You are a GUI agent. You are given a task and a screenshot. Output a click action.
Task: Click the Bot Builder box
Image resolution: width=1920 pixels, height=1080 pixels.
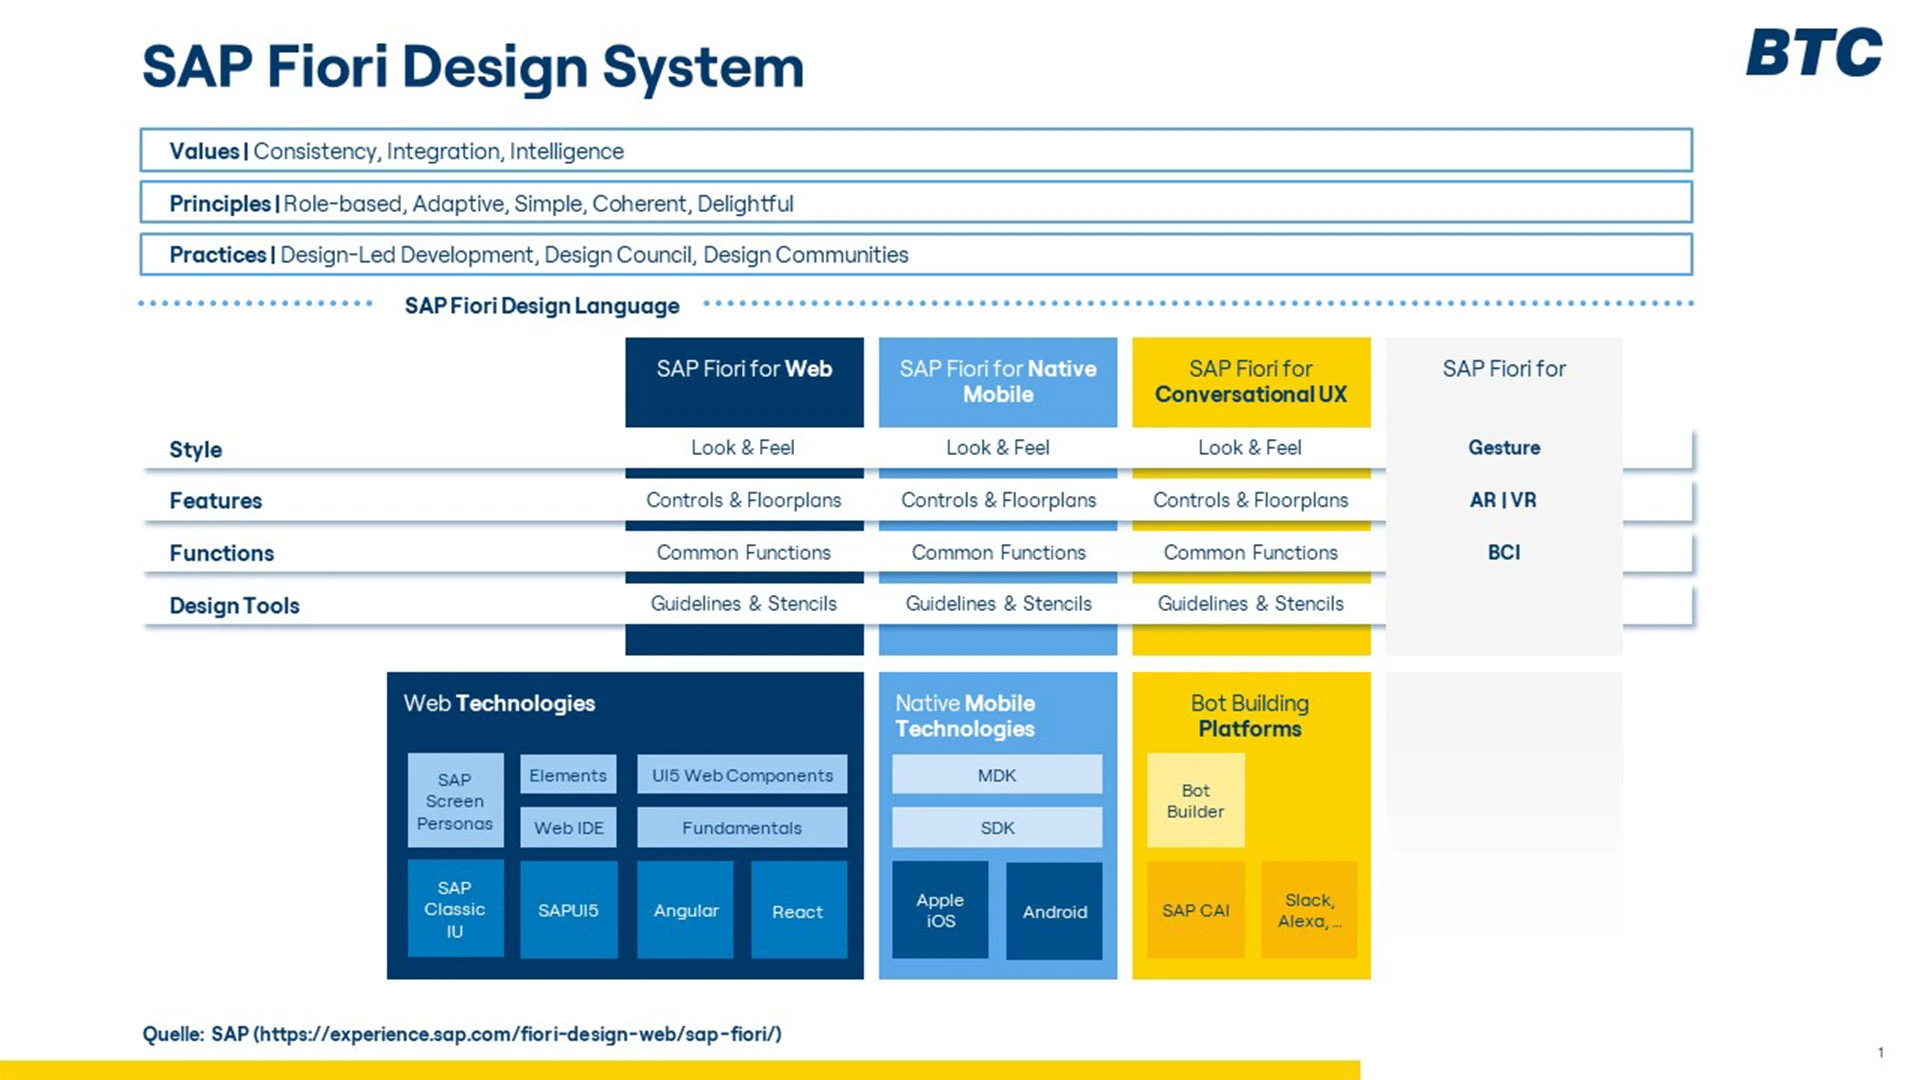coord(1196,800)
